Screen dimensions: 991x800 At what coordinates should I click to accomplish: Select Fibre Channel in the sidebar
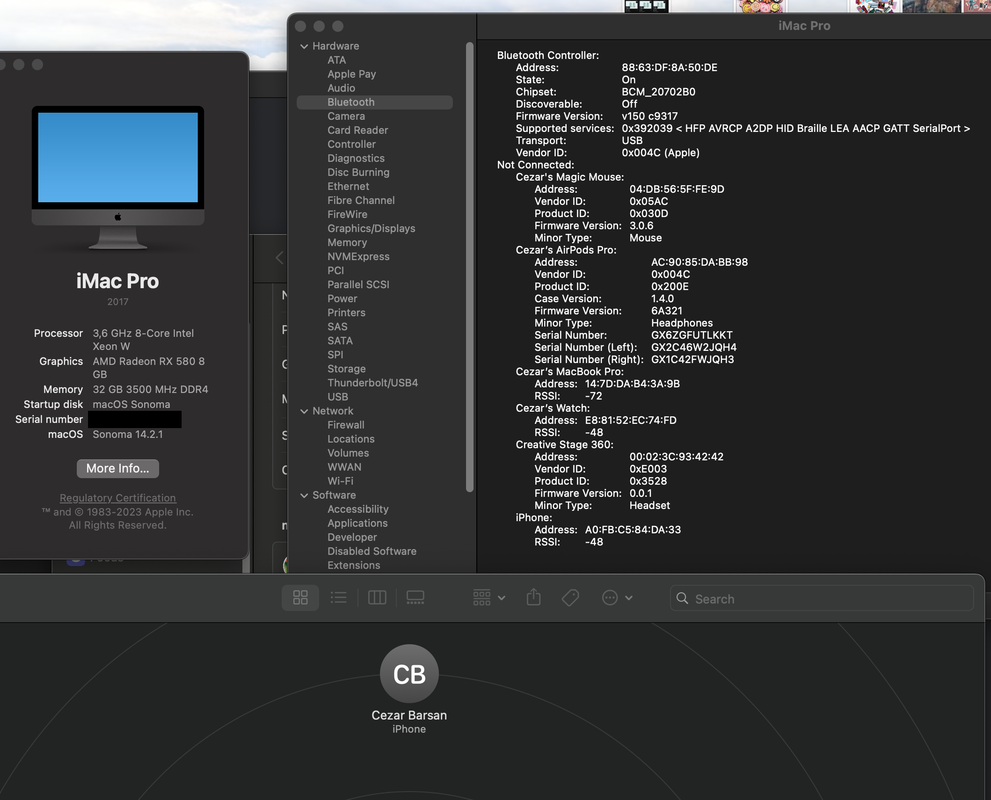pyautogui.click(x=361, y=200)
